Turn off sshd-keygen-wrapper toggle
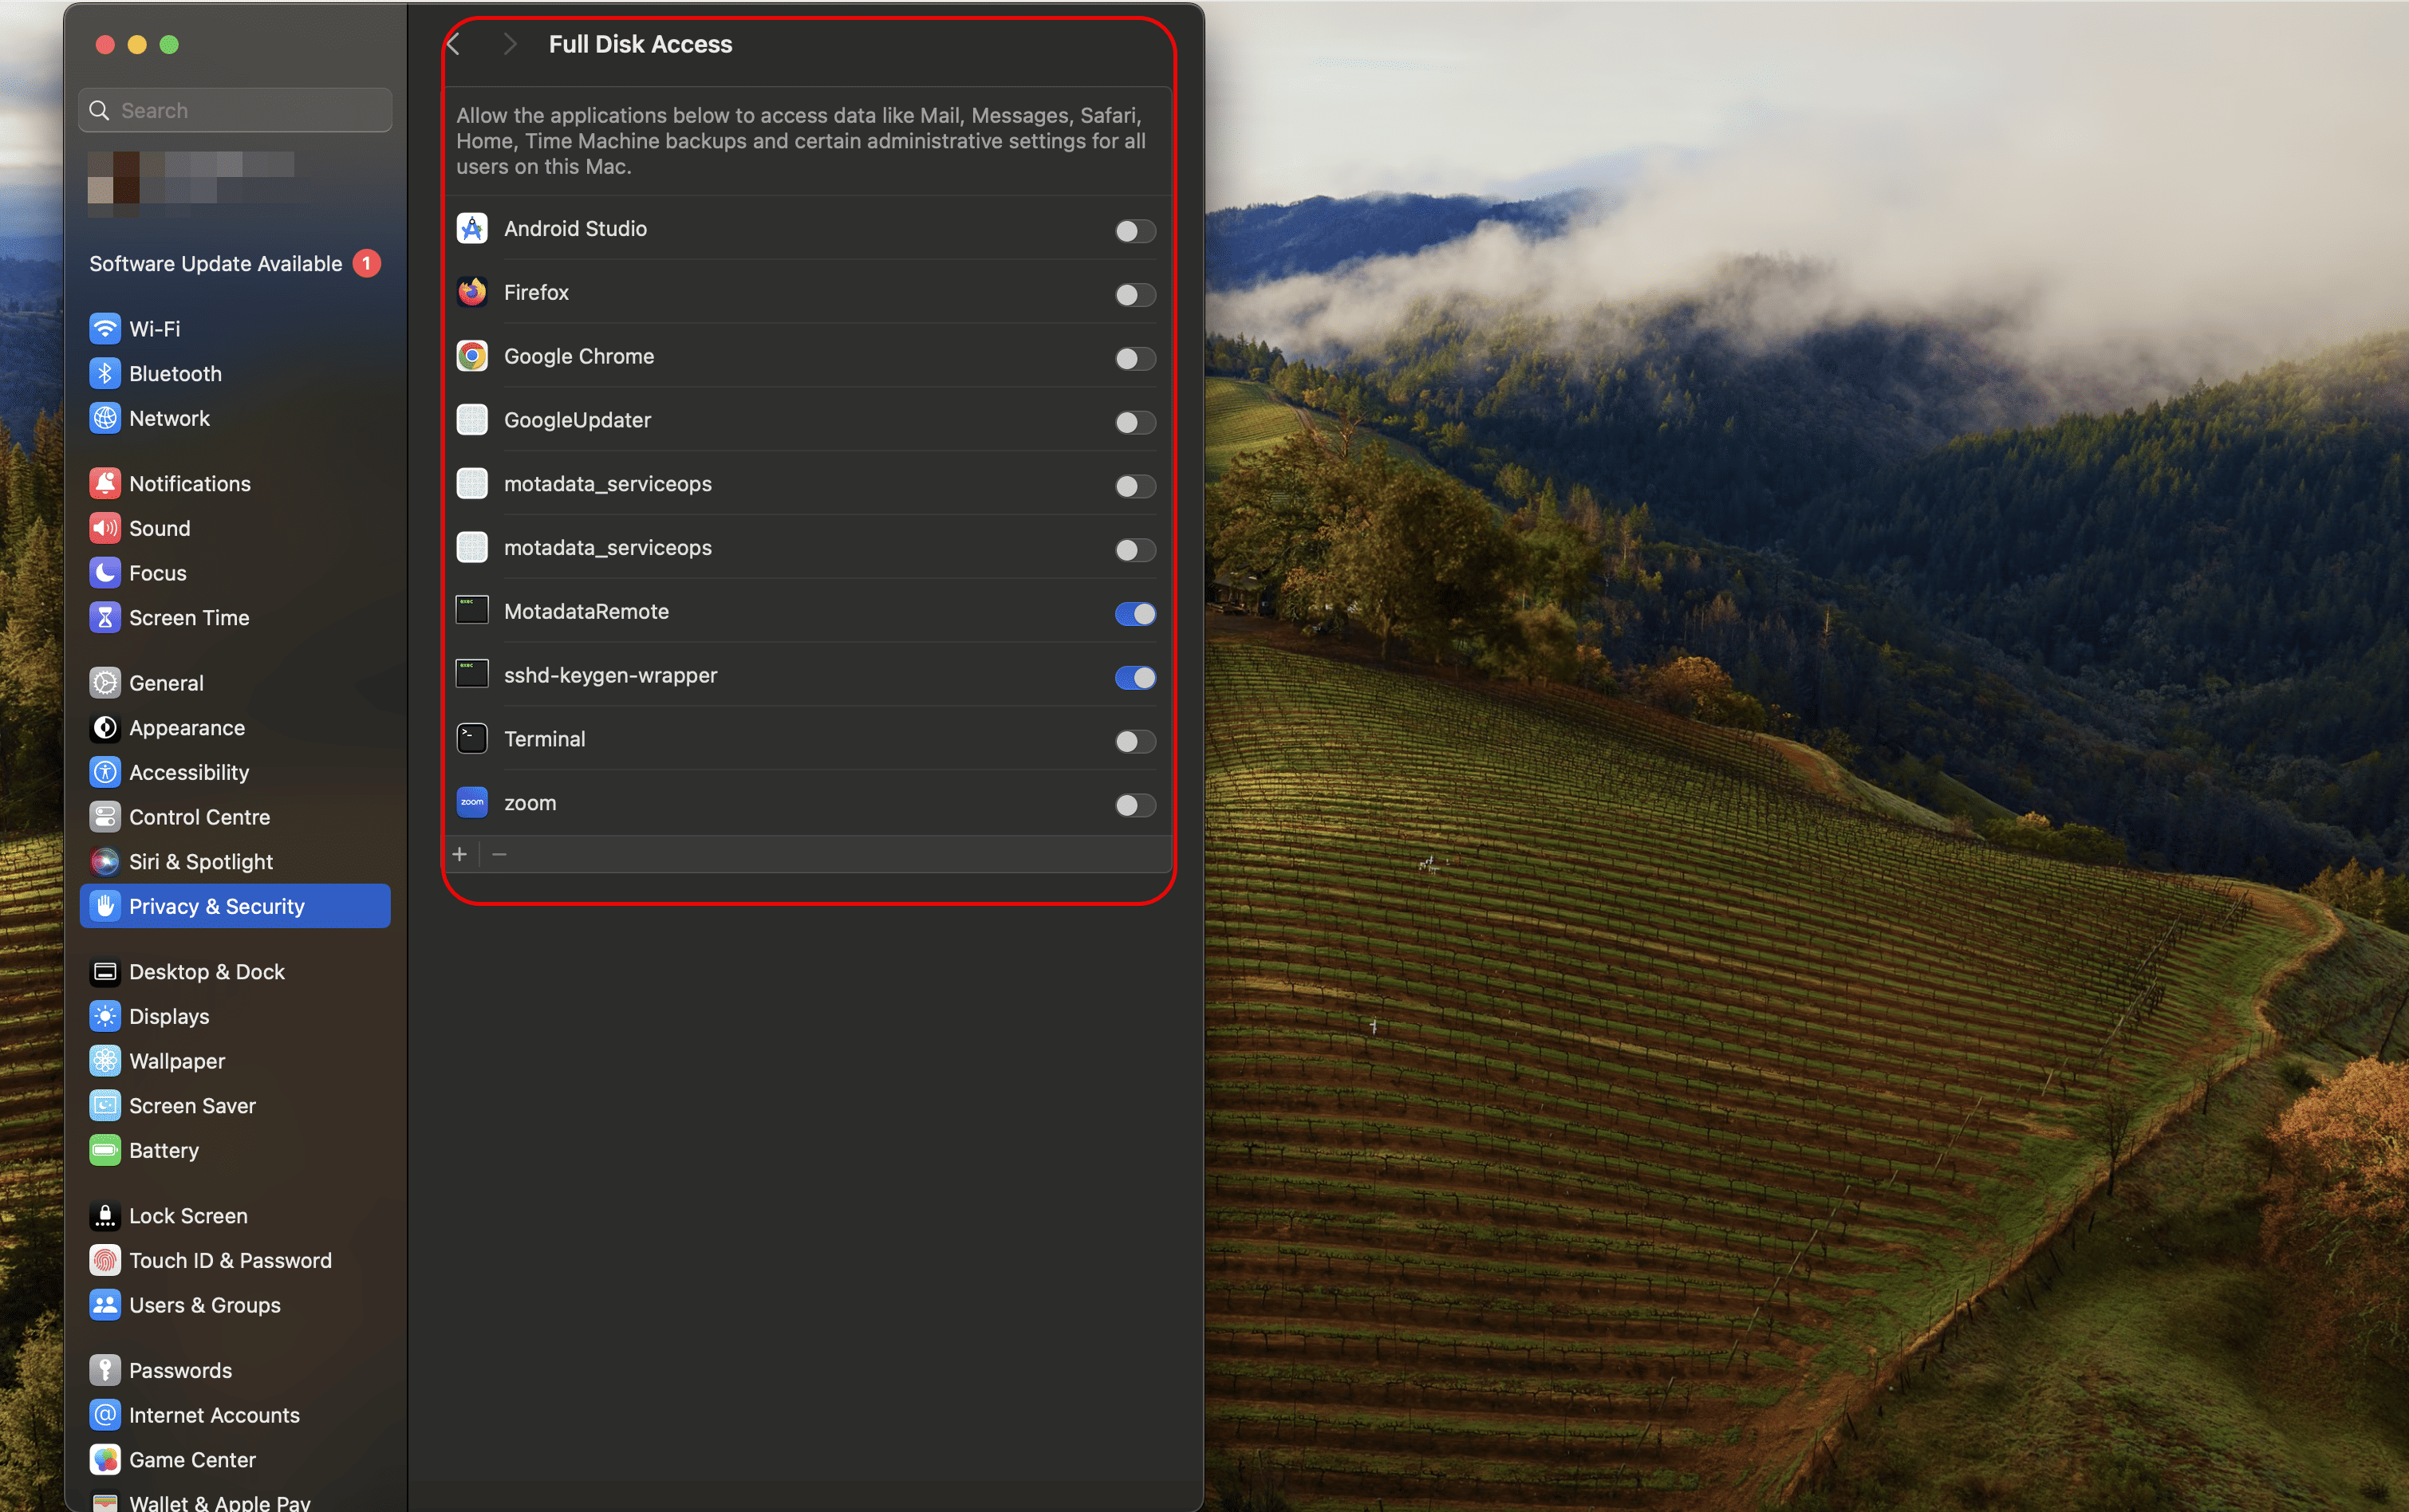This screenshot has height=1512, width=2409. tap(1134, 677)
